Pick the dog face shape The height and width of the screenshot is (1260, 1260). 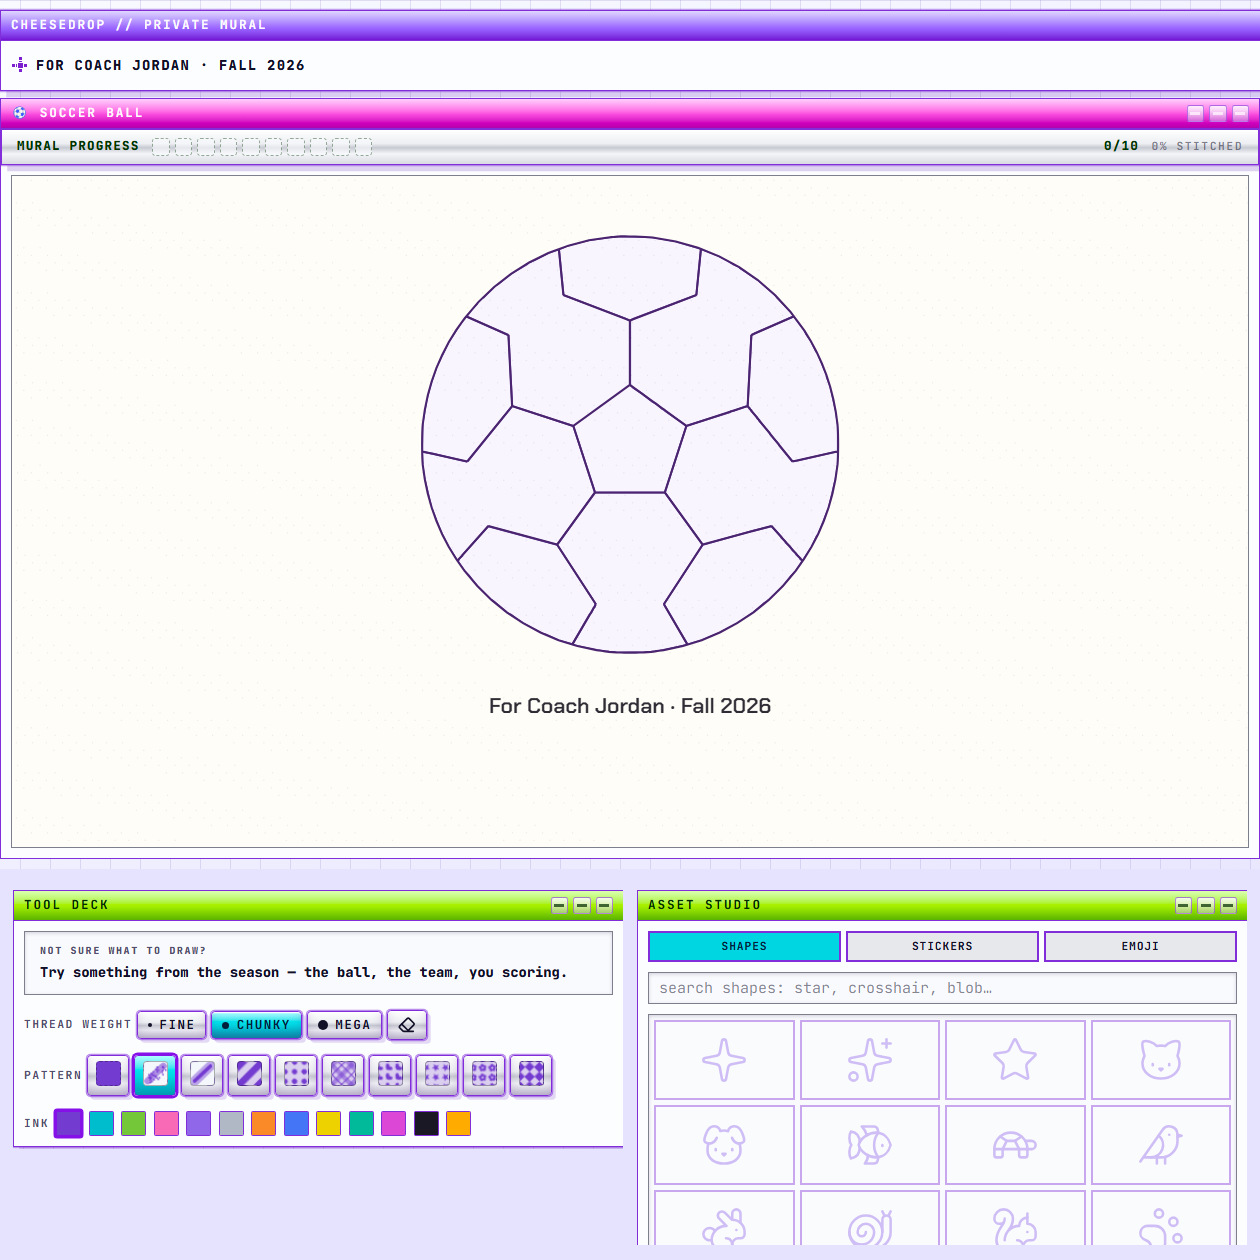(x=724, y=1145)
